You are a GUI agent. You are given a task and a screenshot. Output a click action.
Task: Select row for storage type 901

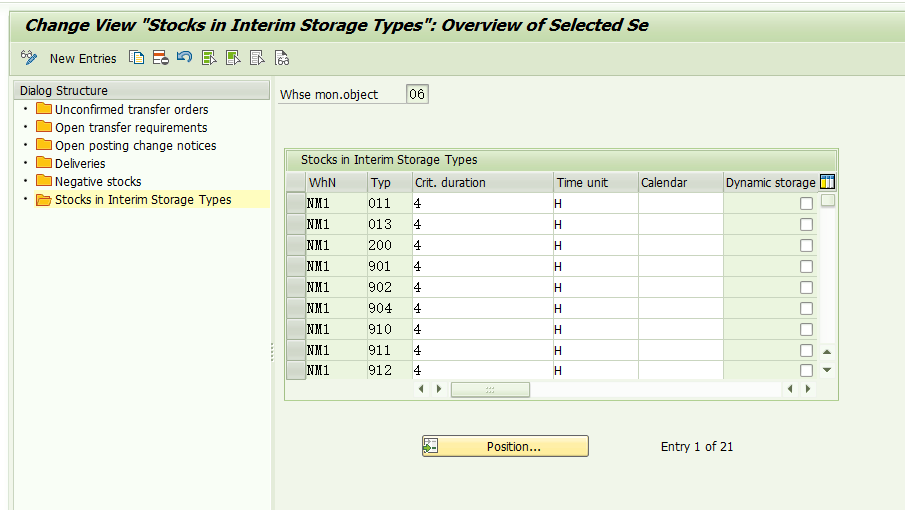click(296, 266)
